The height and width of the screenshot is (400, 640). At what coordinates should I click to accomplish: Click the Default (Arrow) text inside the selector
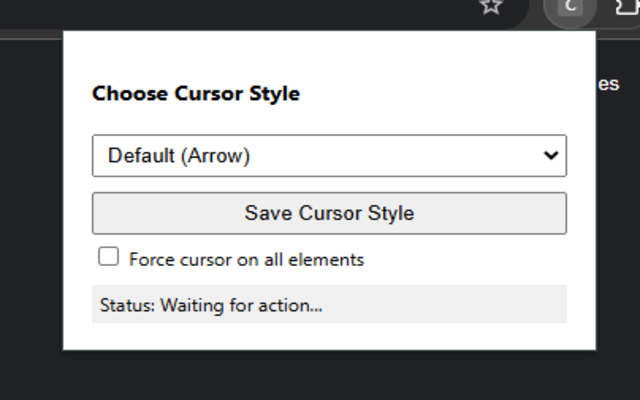pos(179,156)
